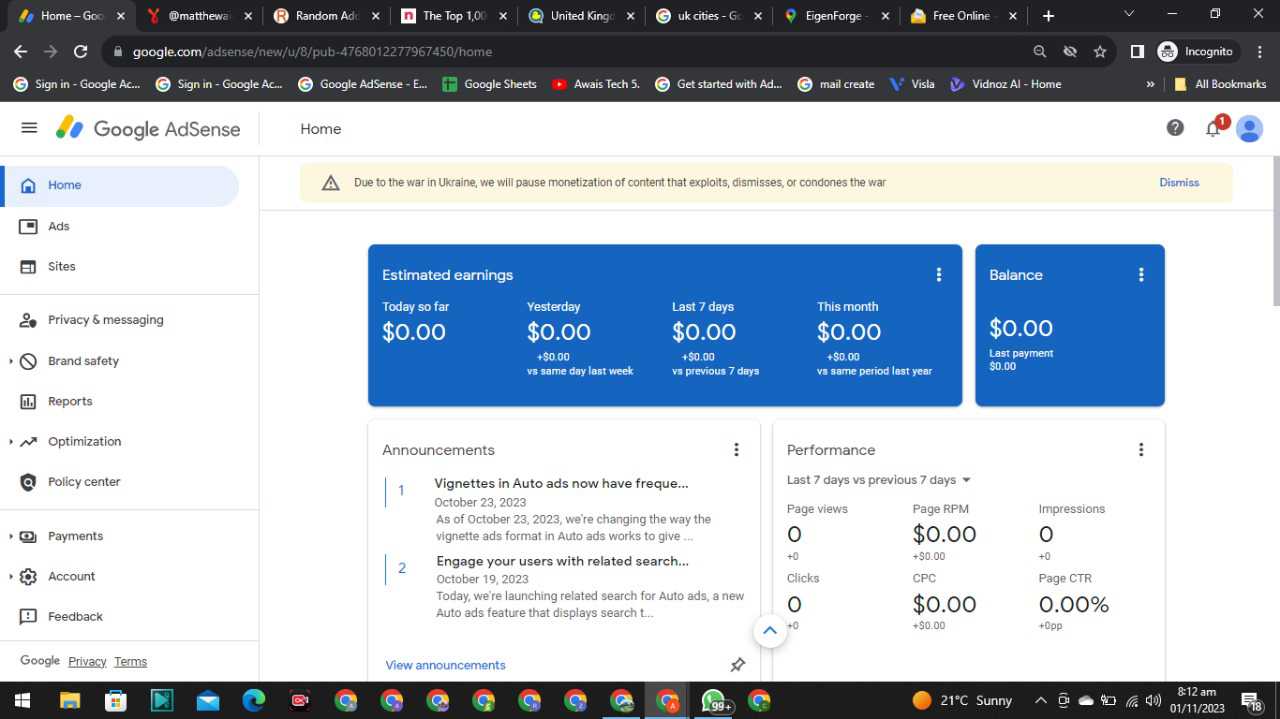
Task: Open Chrome's three-dot menu
Action: click(x=1260, y=51)
